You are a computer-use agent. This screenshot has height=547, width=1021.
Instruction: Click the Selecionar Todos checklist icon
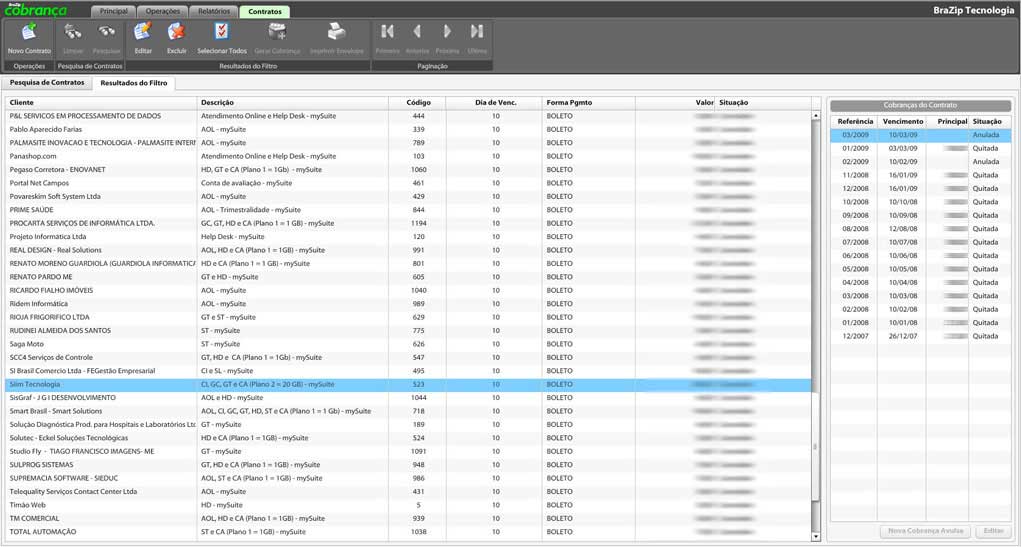point(222,32)
